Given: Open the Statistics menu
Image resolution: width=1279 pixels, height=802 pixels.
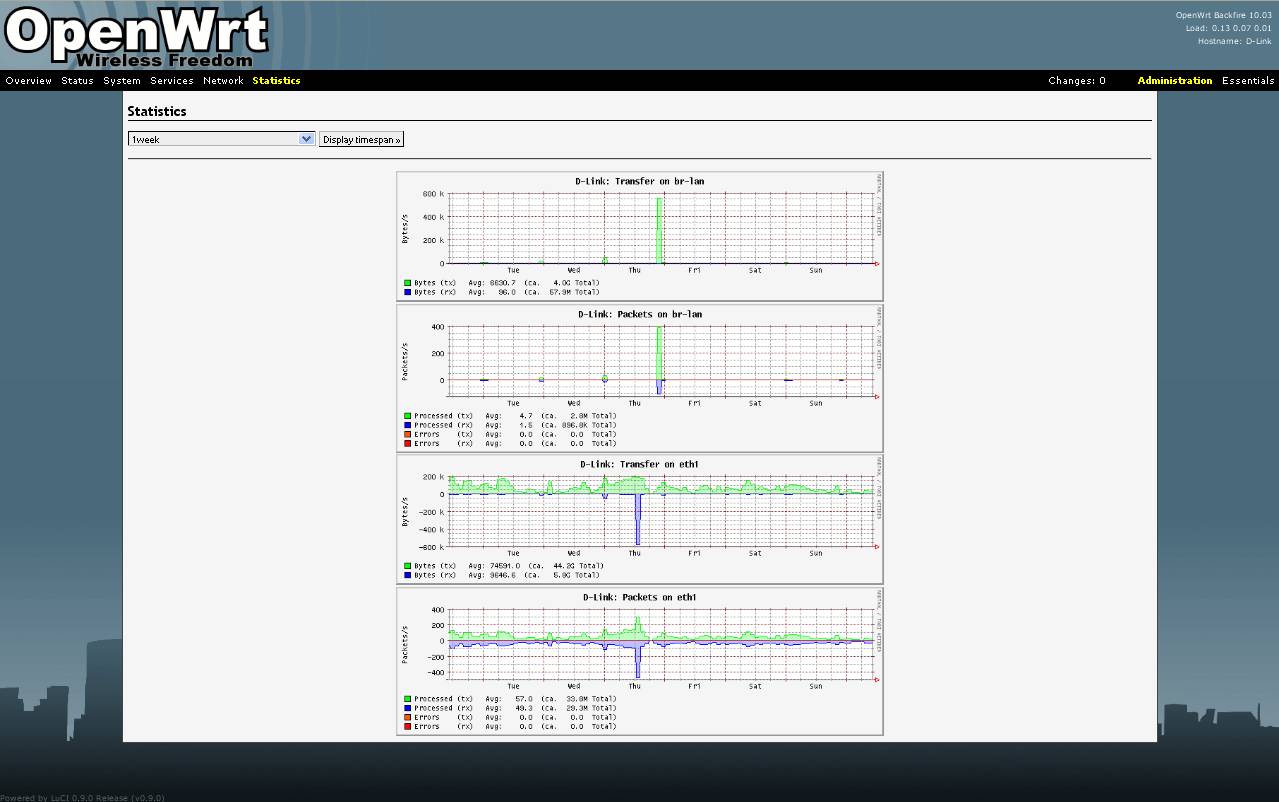Looking at the screenshot, I should click(276, 81).
